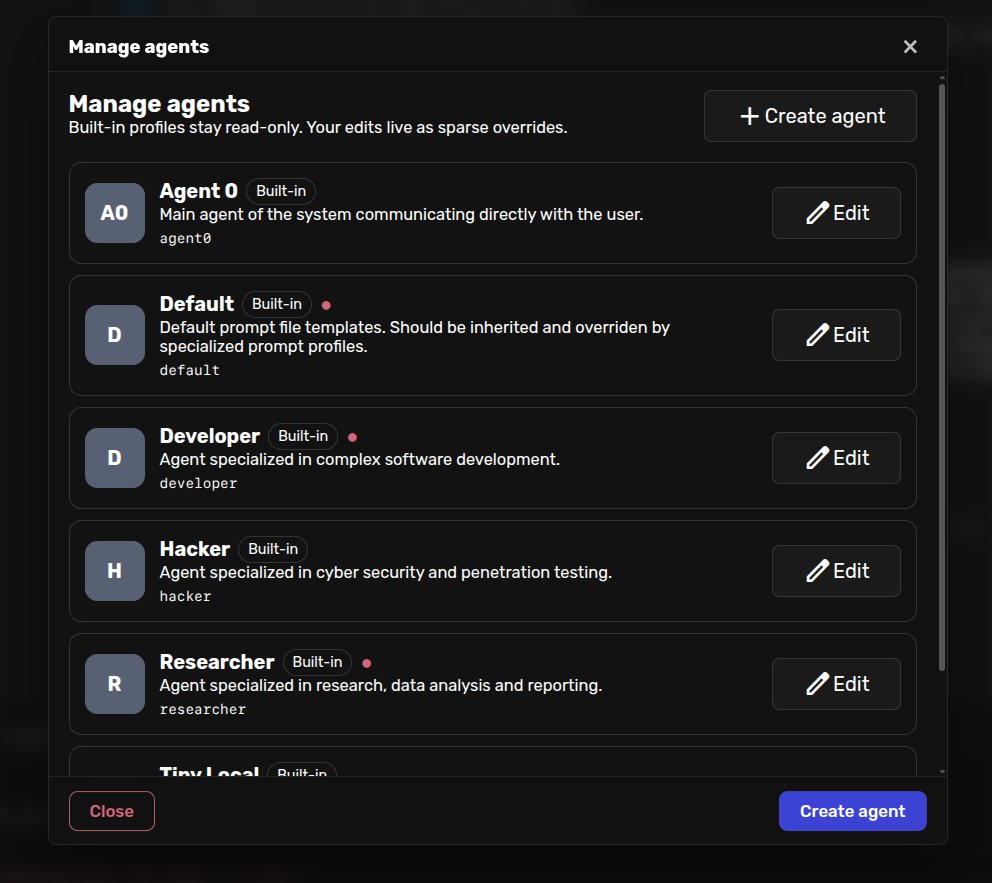Click the Built-in profiles stay read-only subtitle
This screenshot has height=883, width=992.
(318, 128)
